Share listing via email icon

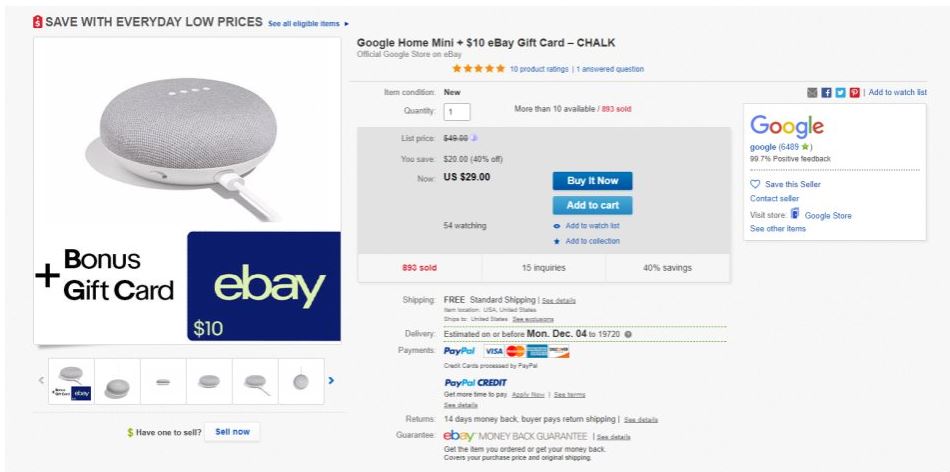pos(812,93)
